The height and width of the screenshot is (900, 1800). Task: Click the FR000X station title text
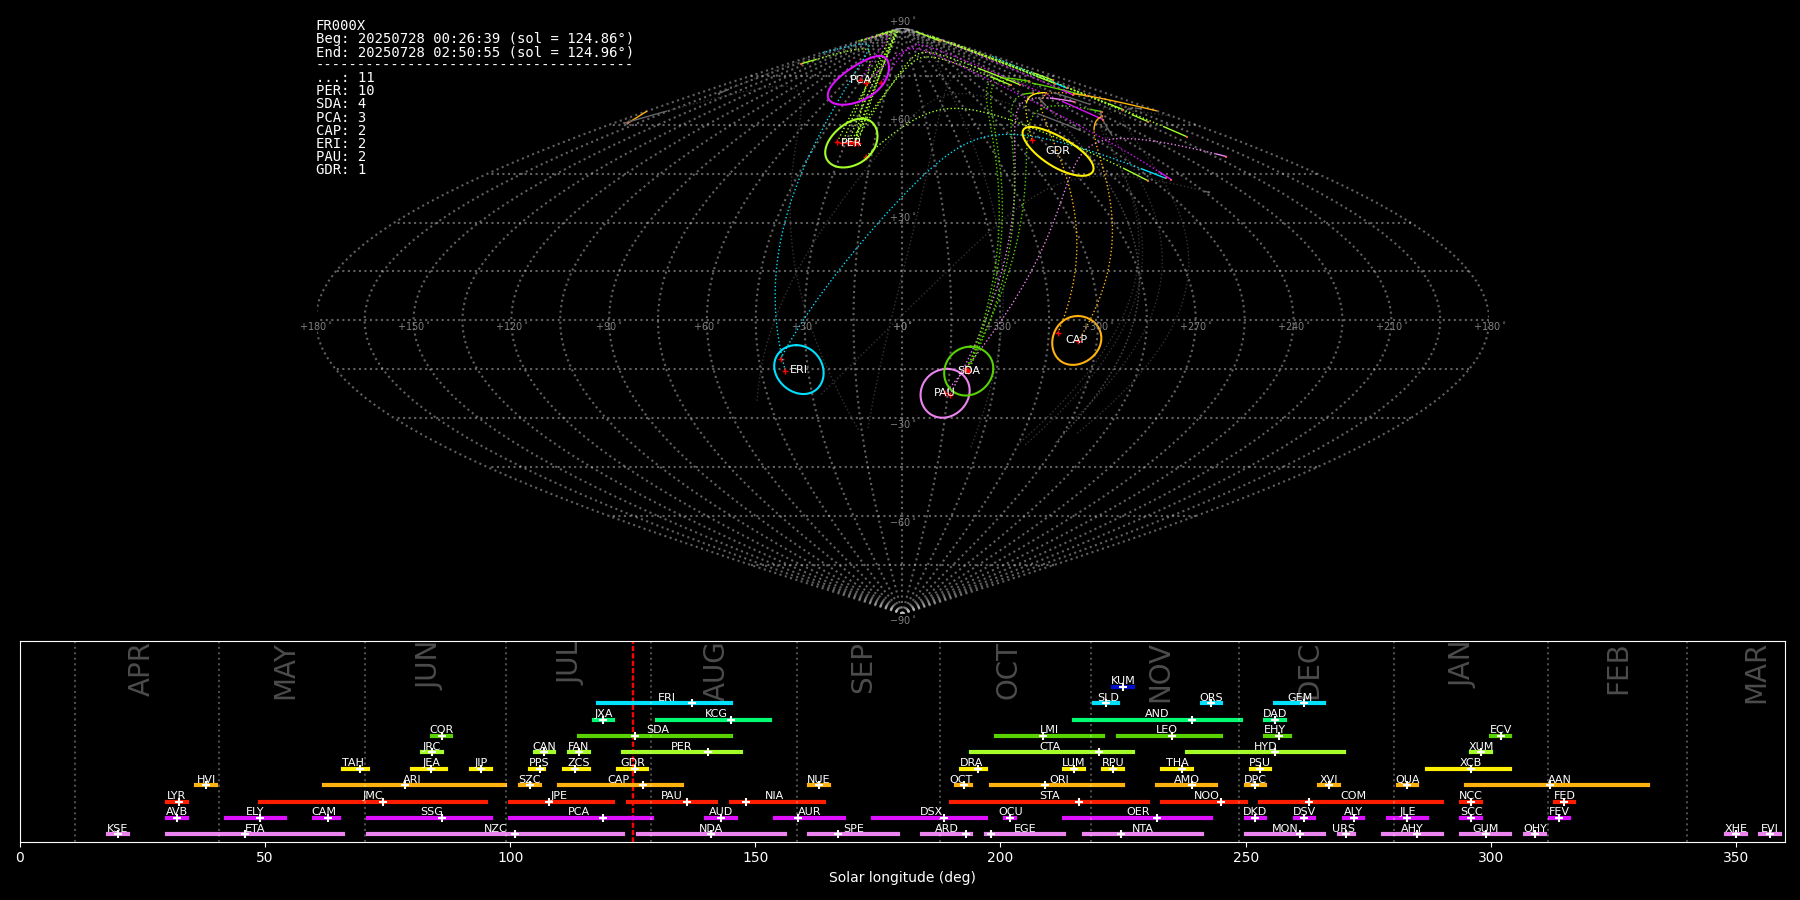point(340,26)
